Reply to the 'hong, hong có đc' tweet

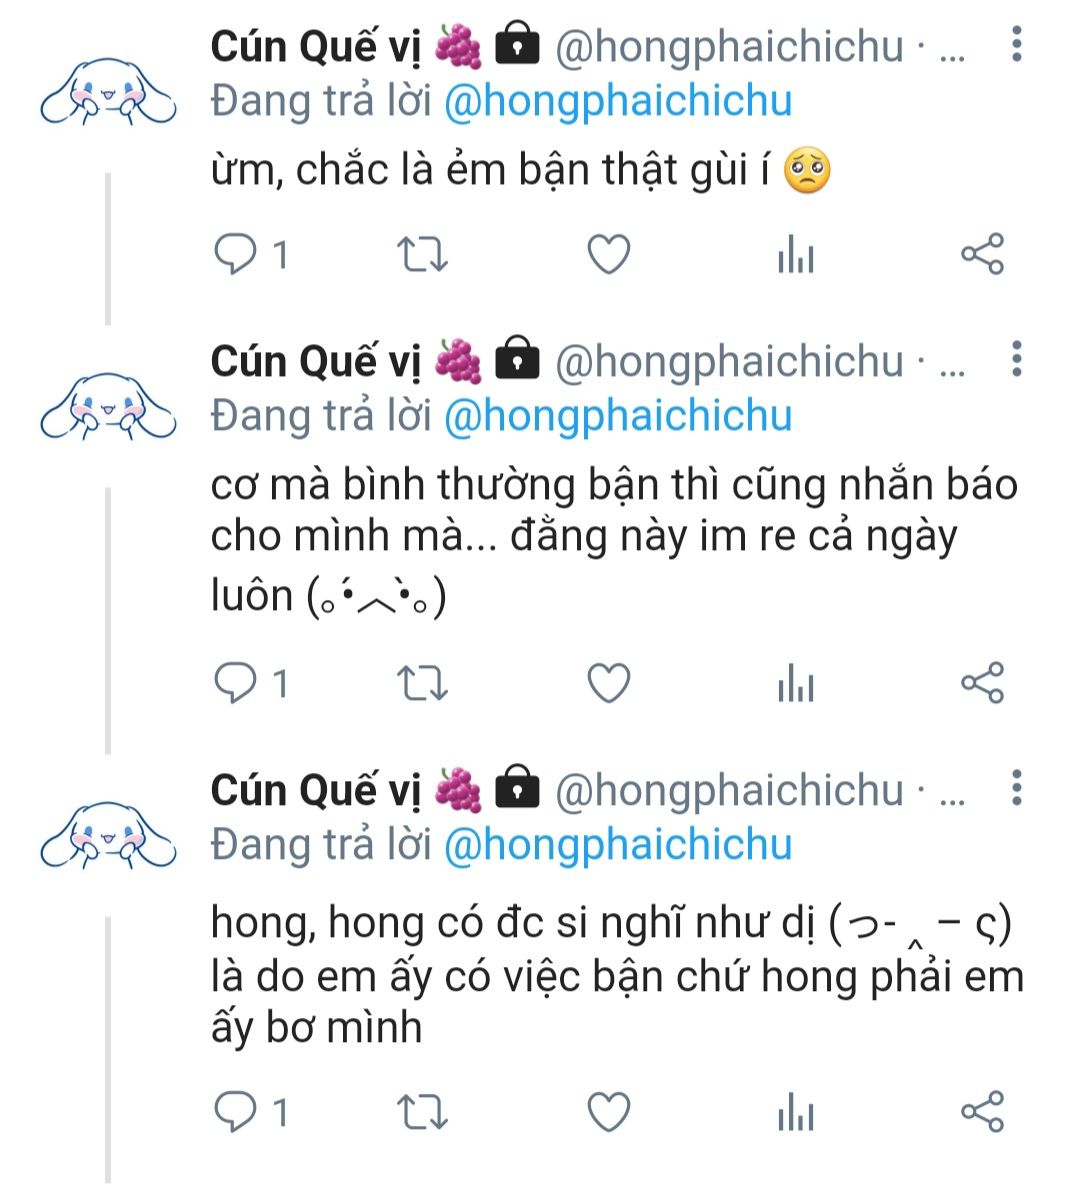click(x=236, y=1112)
